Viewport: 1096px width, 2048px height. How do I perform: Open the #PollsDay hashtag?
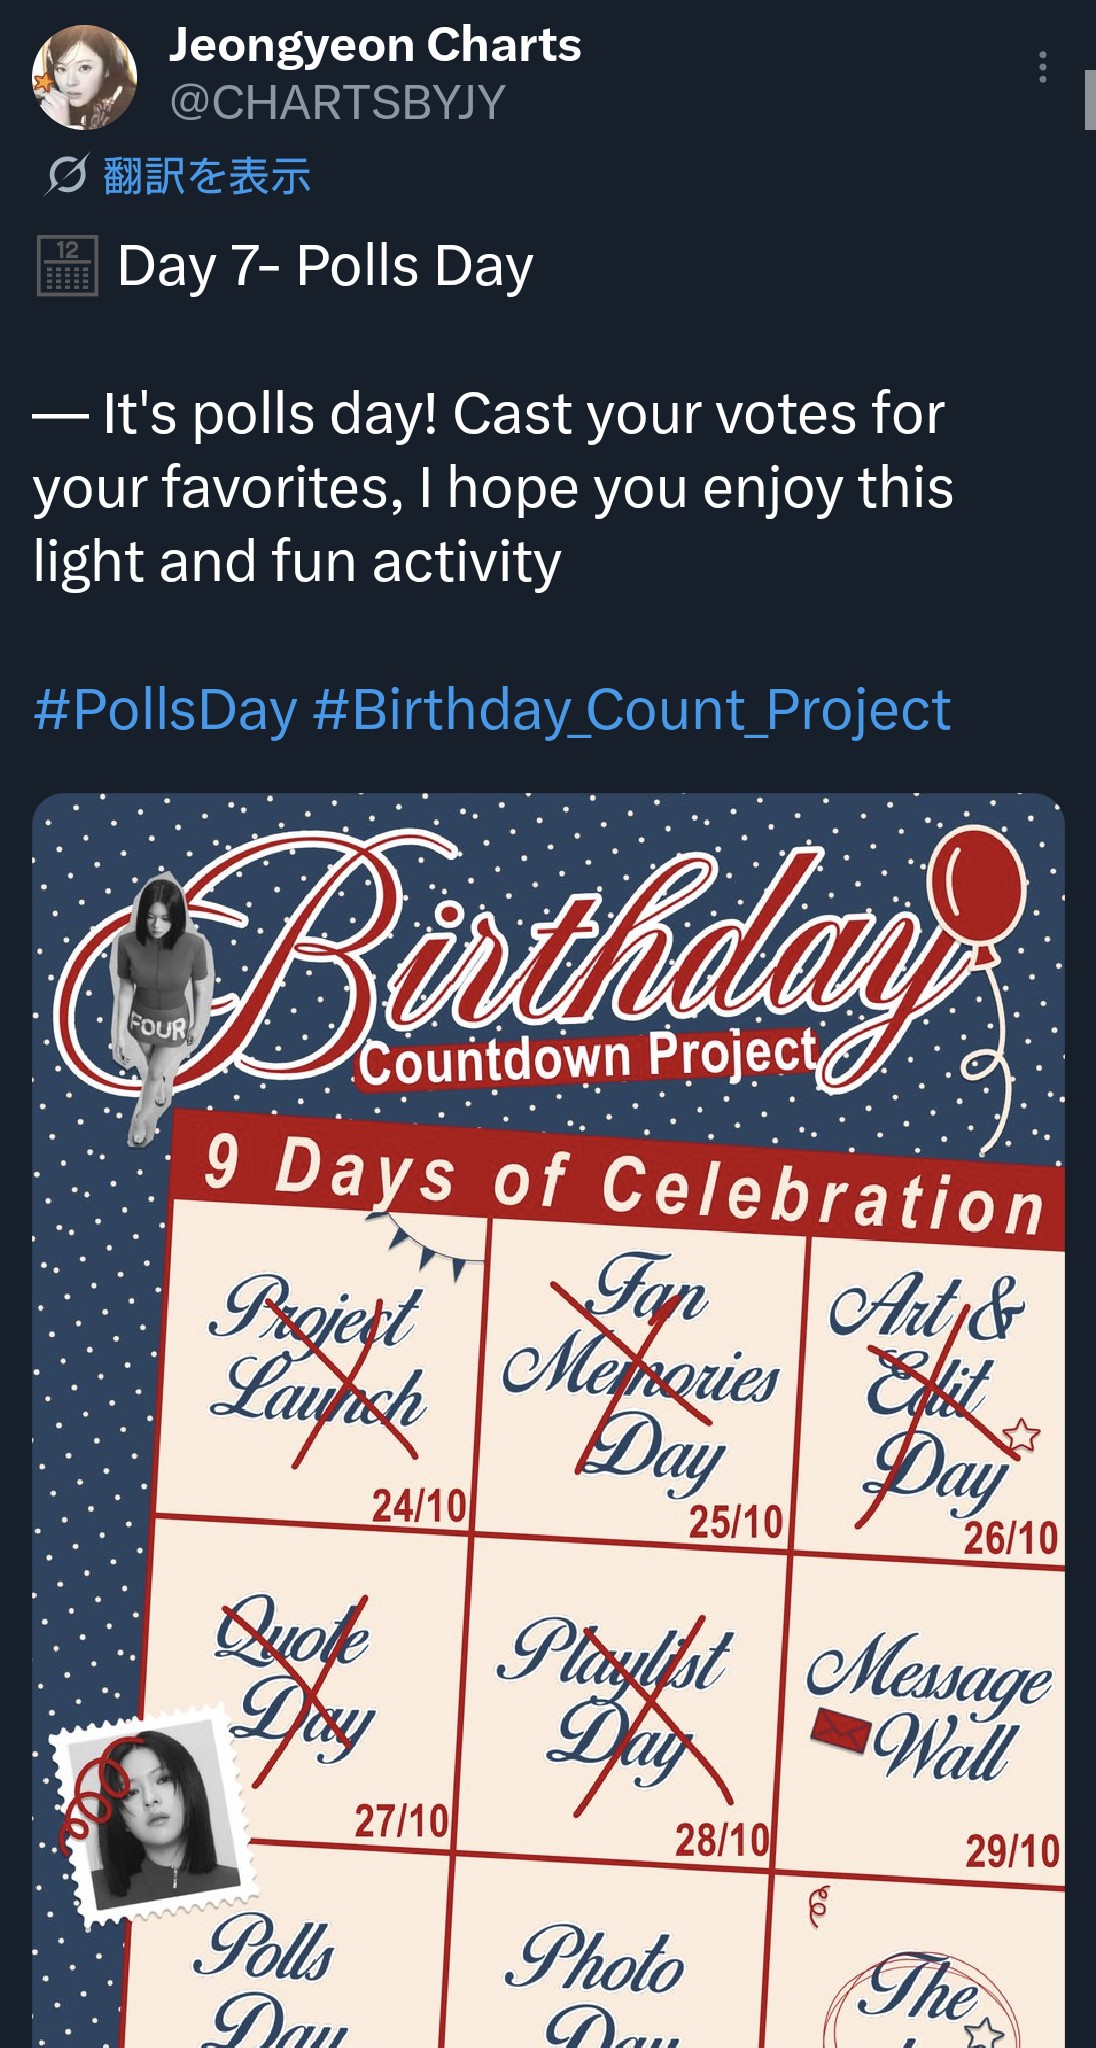165,710
